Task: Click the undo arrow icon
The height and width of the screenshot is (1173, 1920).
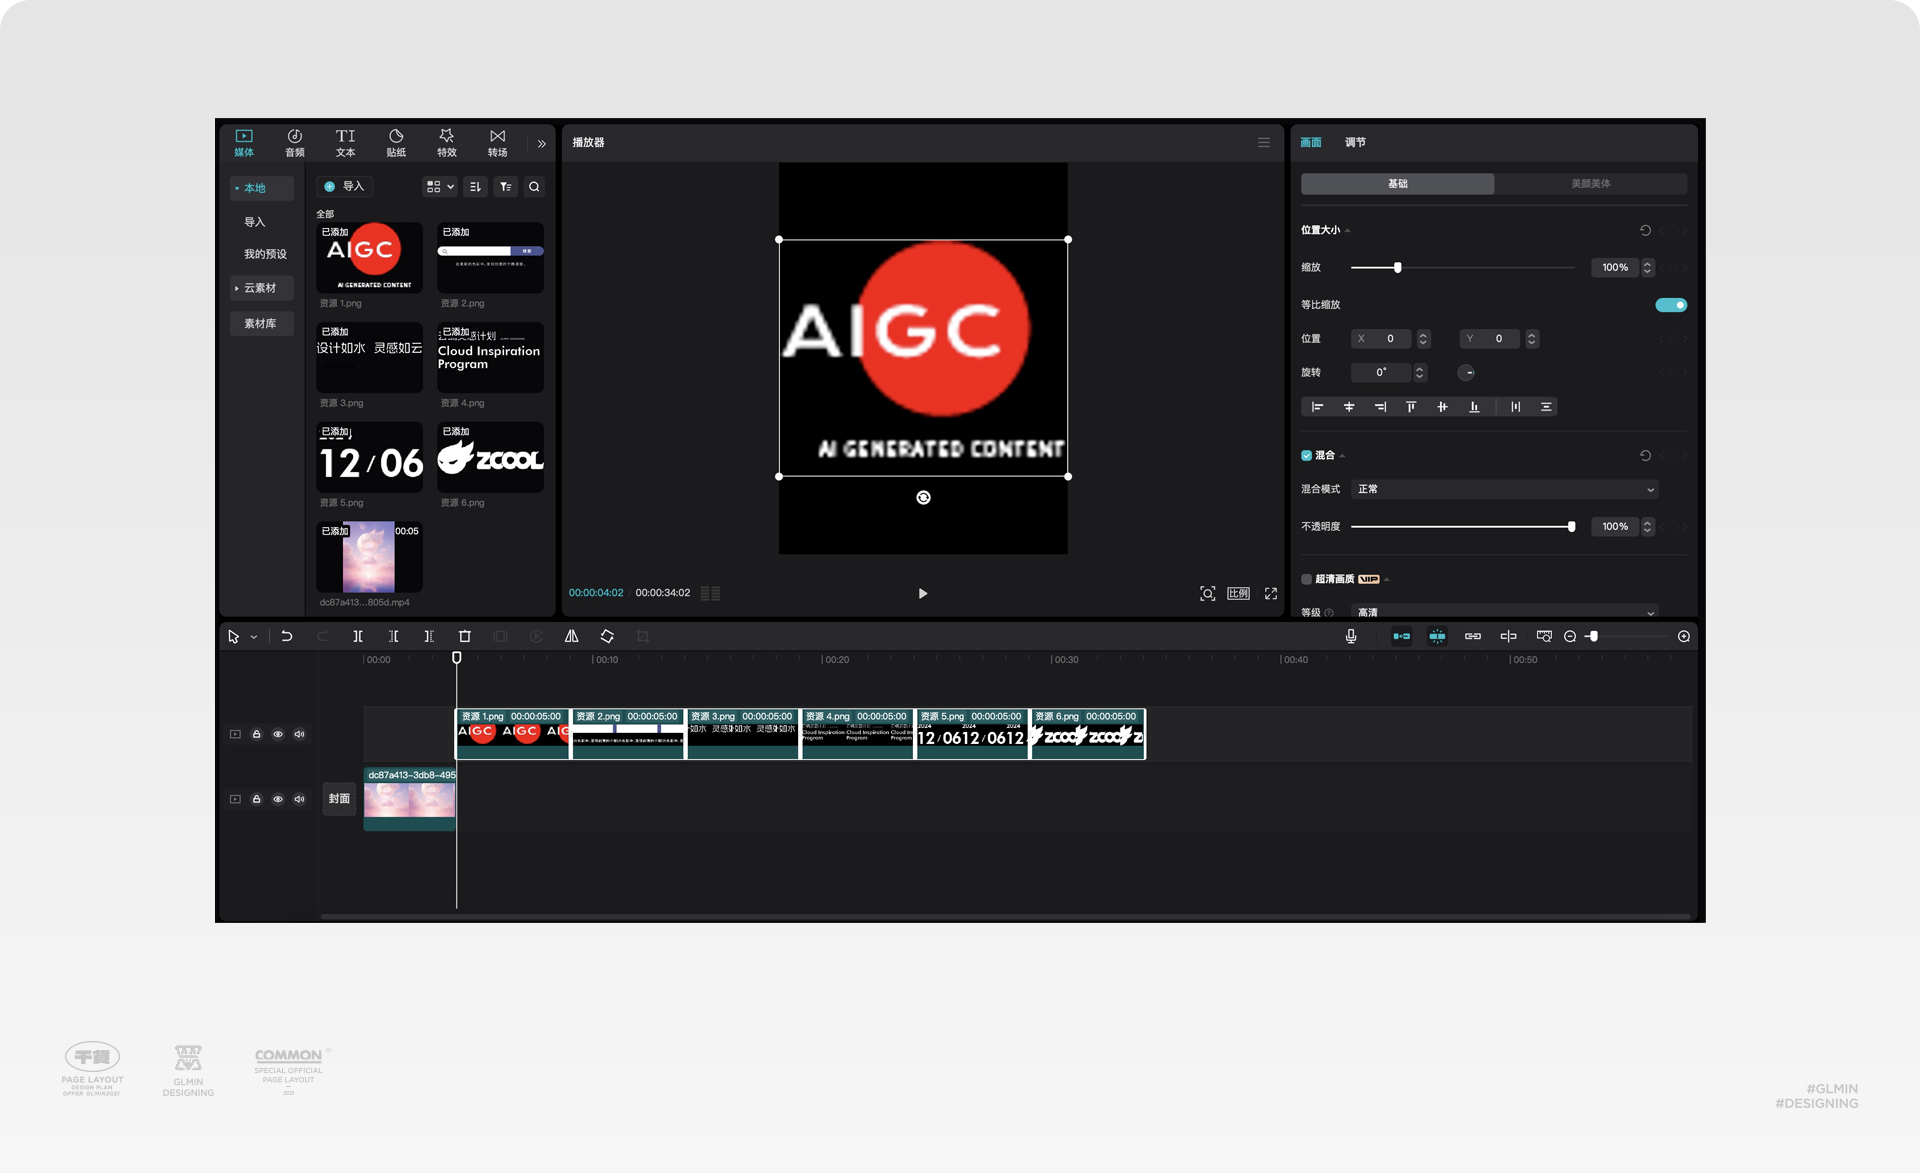Action: 287,636
